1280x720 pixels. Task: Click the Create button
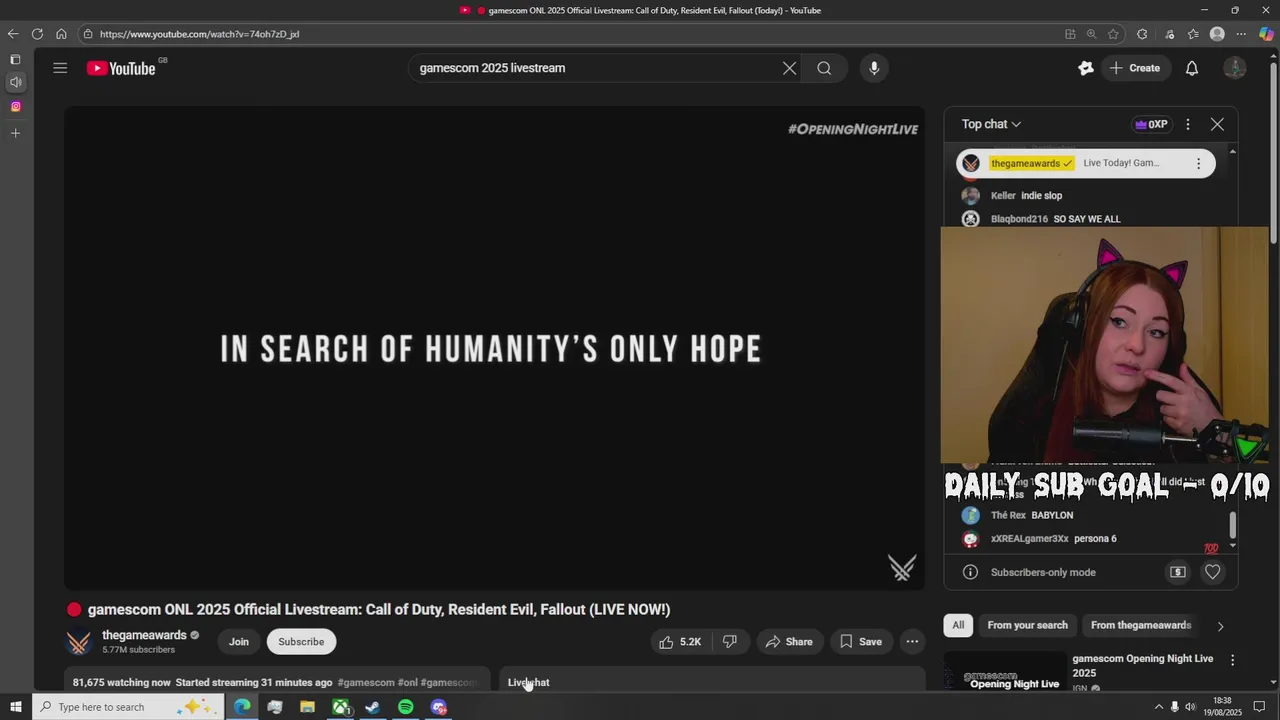pyautogui.click(x=1135, y=68)
